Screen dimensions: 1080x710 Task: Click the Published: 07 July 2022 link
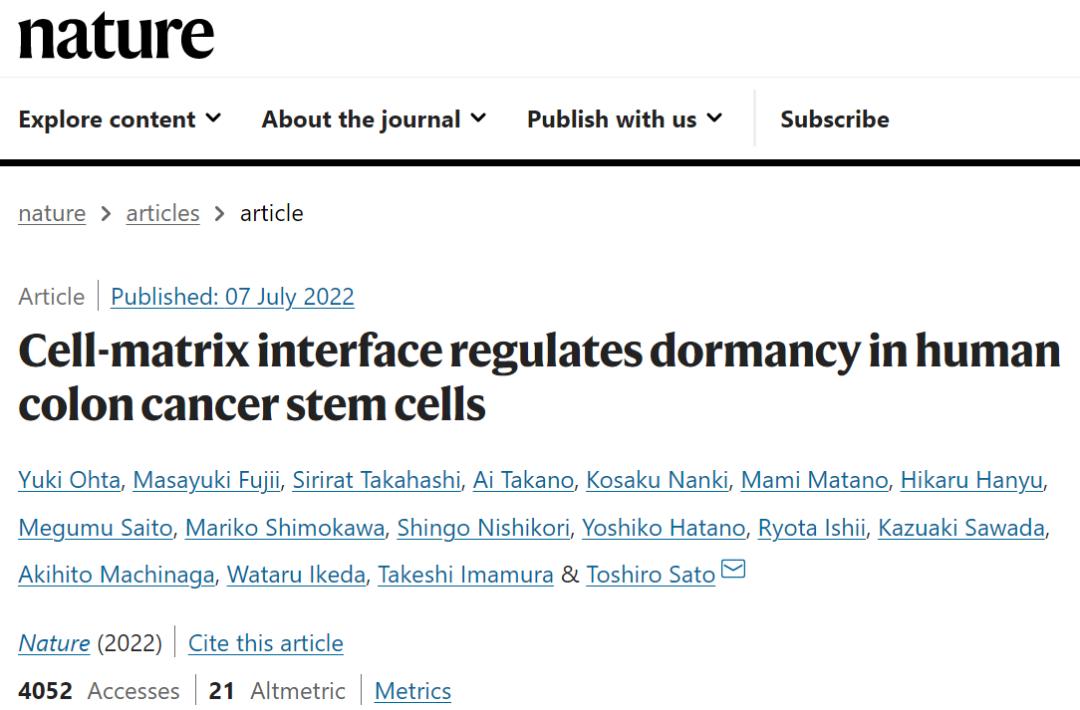point(232,297)
